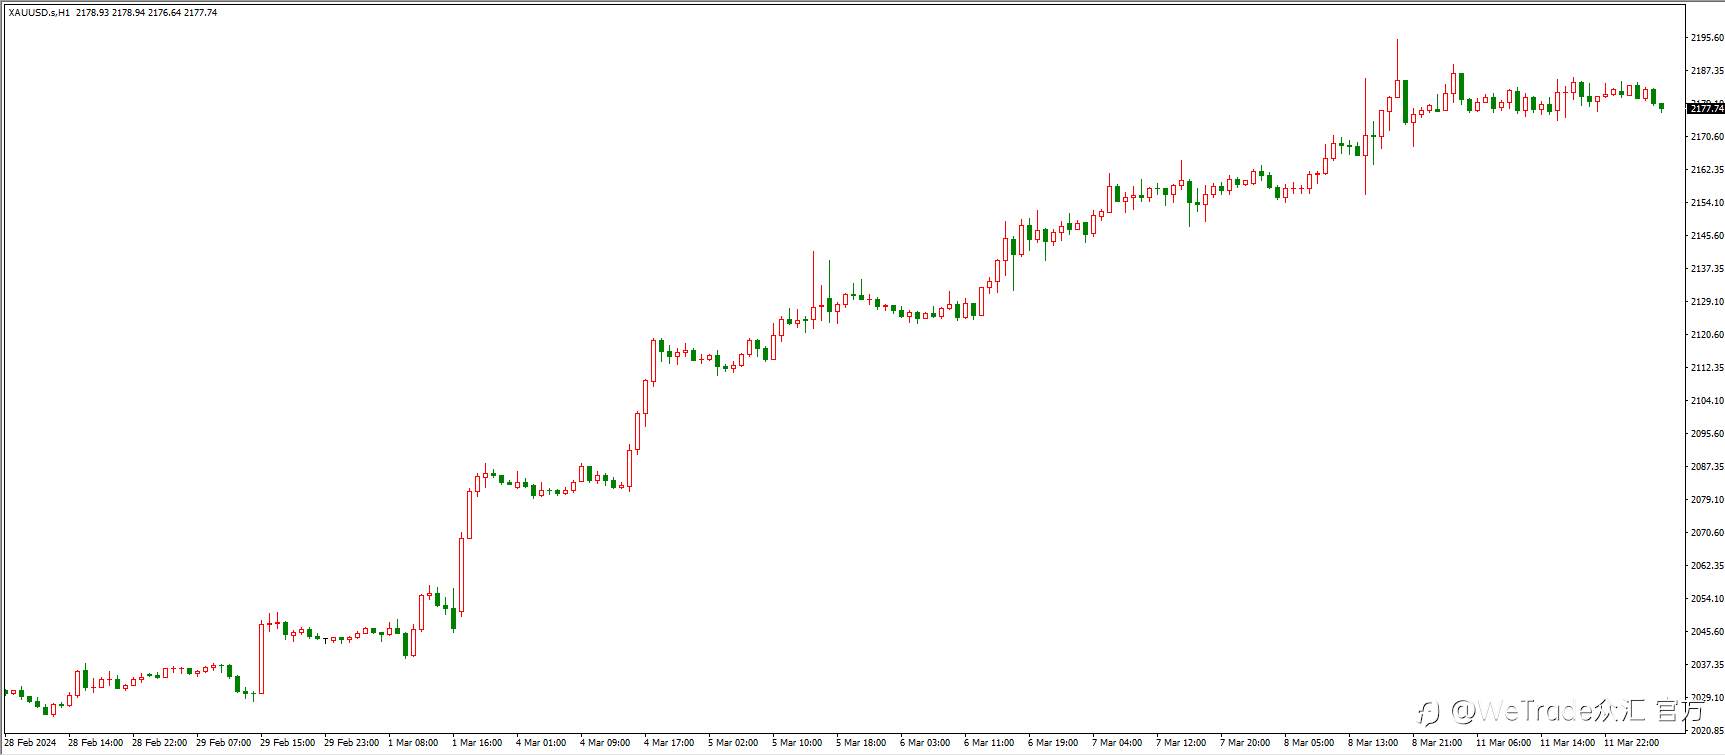
Task: Click the 2195.60 price axis label
Action: point(1707,38)
